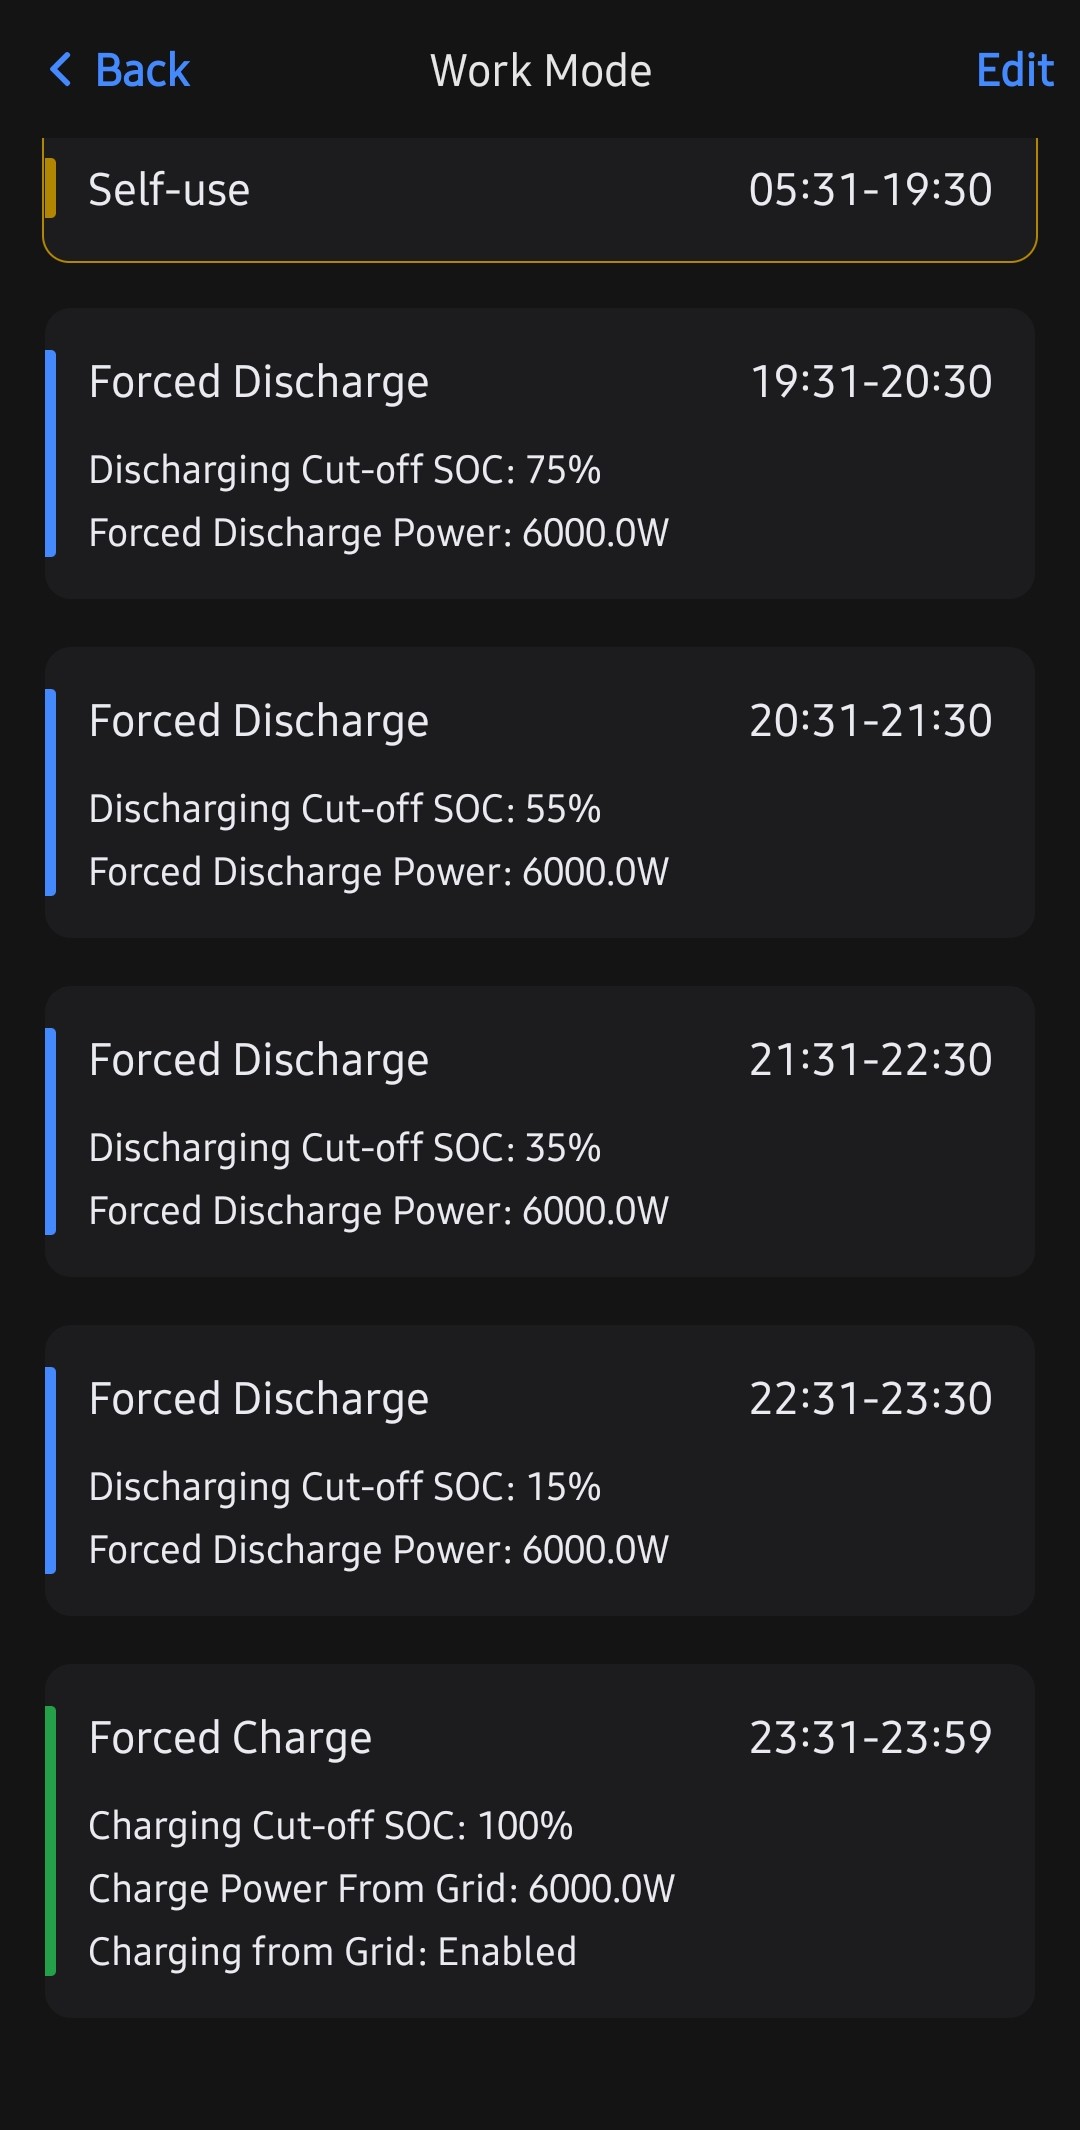This screenshot has height=2130, width=1080.
Task: Open the Forced Discharge 20:31-21:30 card
Action: [540, 792]
